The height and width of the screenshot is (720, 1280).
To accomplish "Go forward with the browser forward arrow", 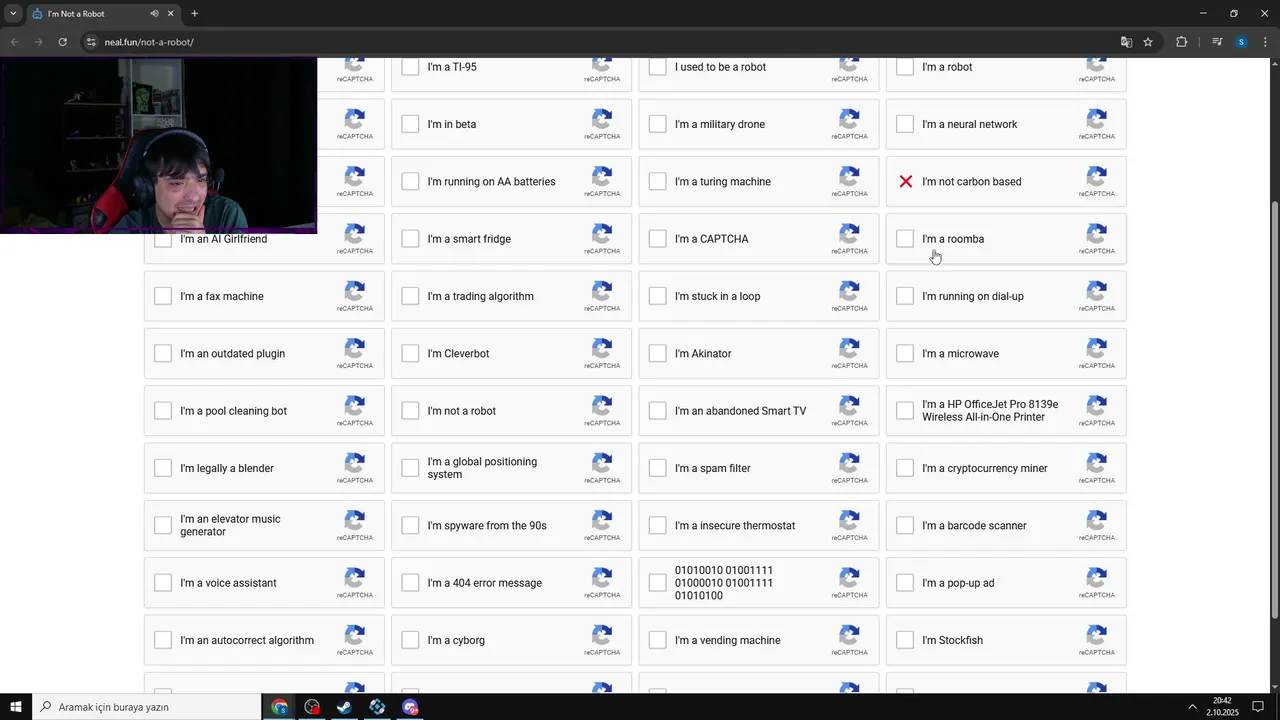I will click(39, 42).
